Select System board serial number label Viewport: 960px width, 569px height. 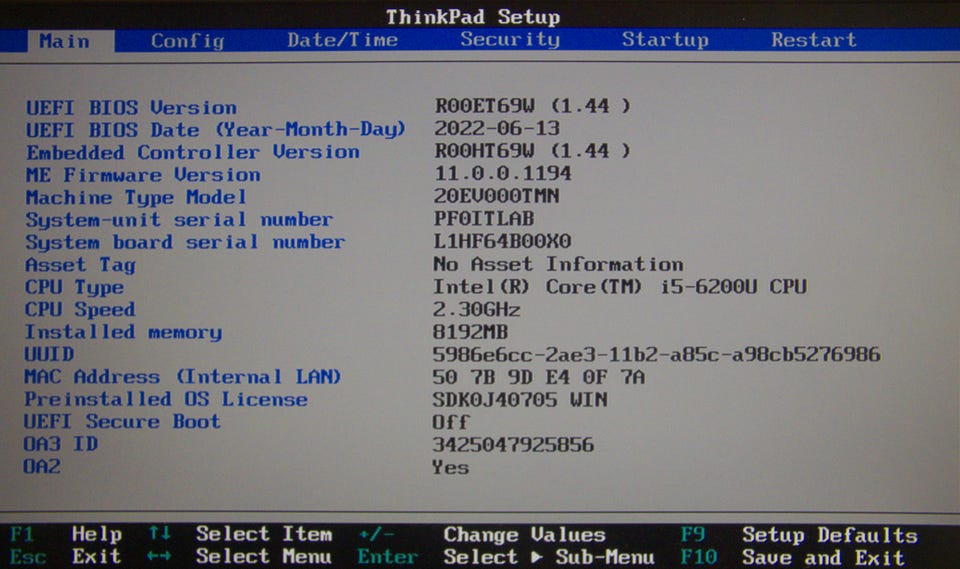point(185,242)
